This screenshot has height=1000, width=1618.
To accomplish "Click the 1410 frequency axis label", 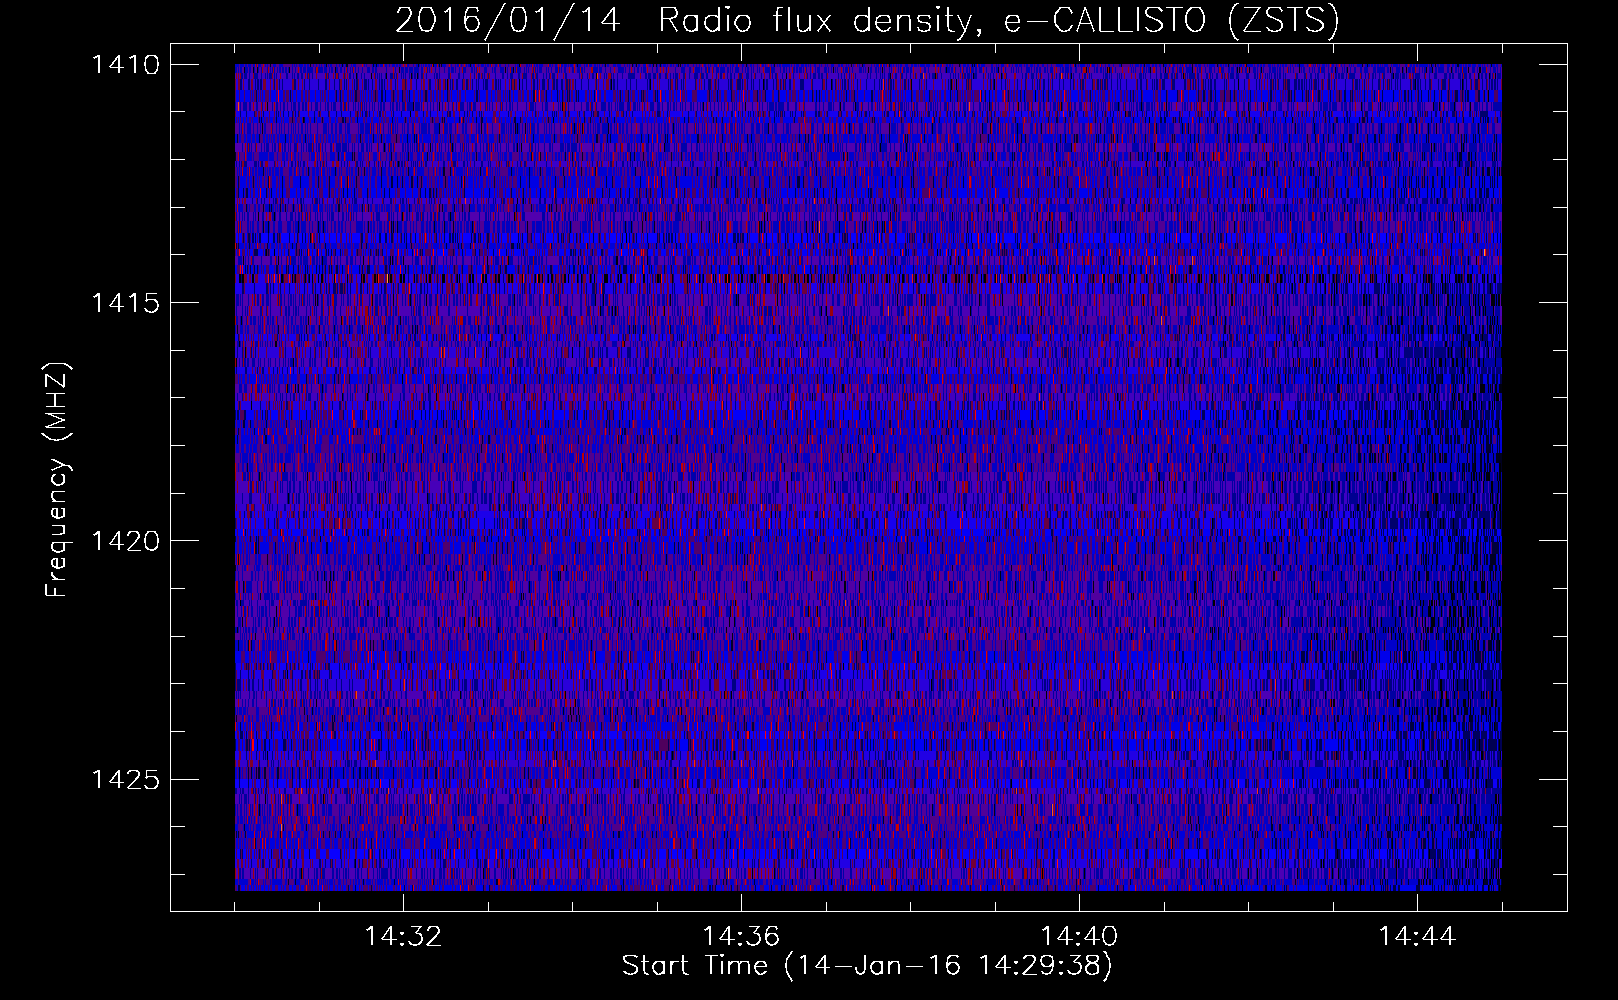I will (x=125, y=65).
